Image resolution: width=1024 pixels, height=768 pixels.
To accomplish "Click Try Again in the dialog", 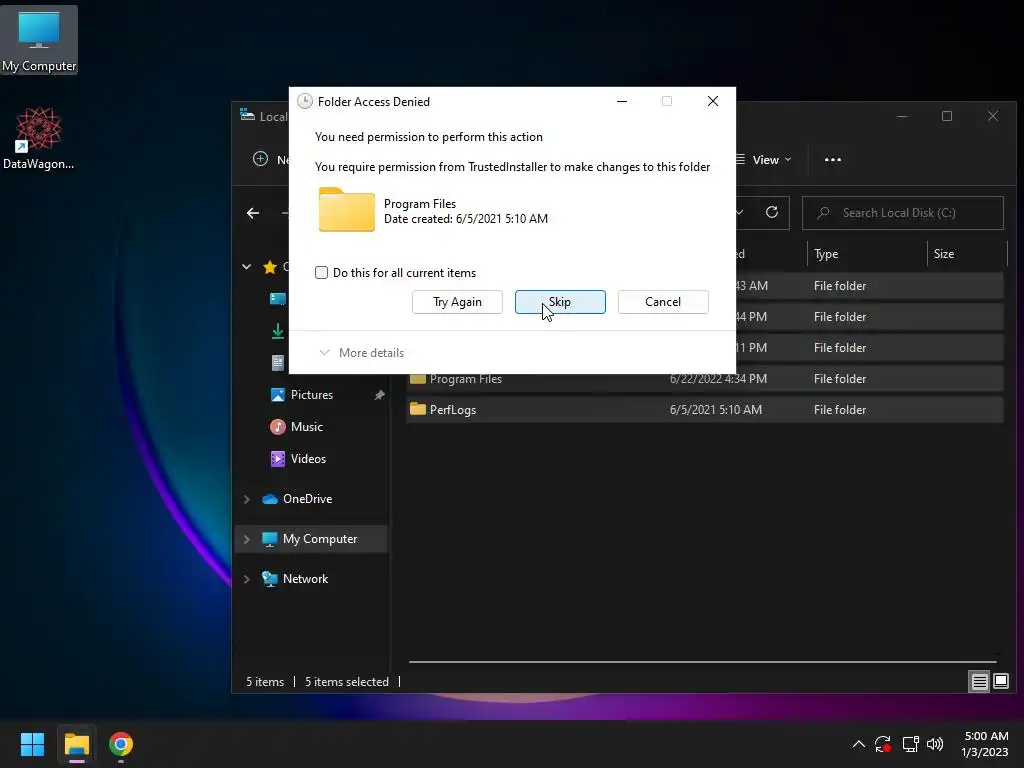I will (x=457, y=302).
